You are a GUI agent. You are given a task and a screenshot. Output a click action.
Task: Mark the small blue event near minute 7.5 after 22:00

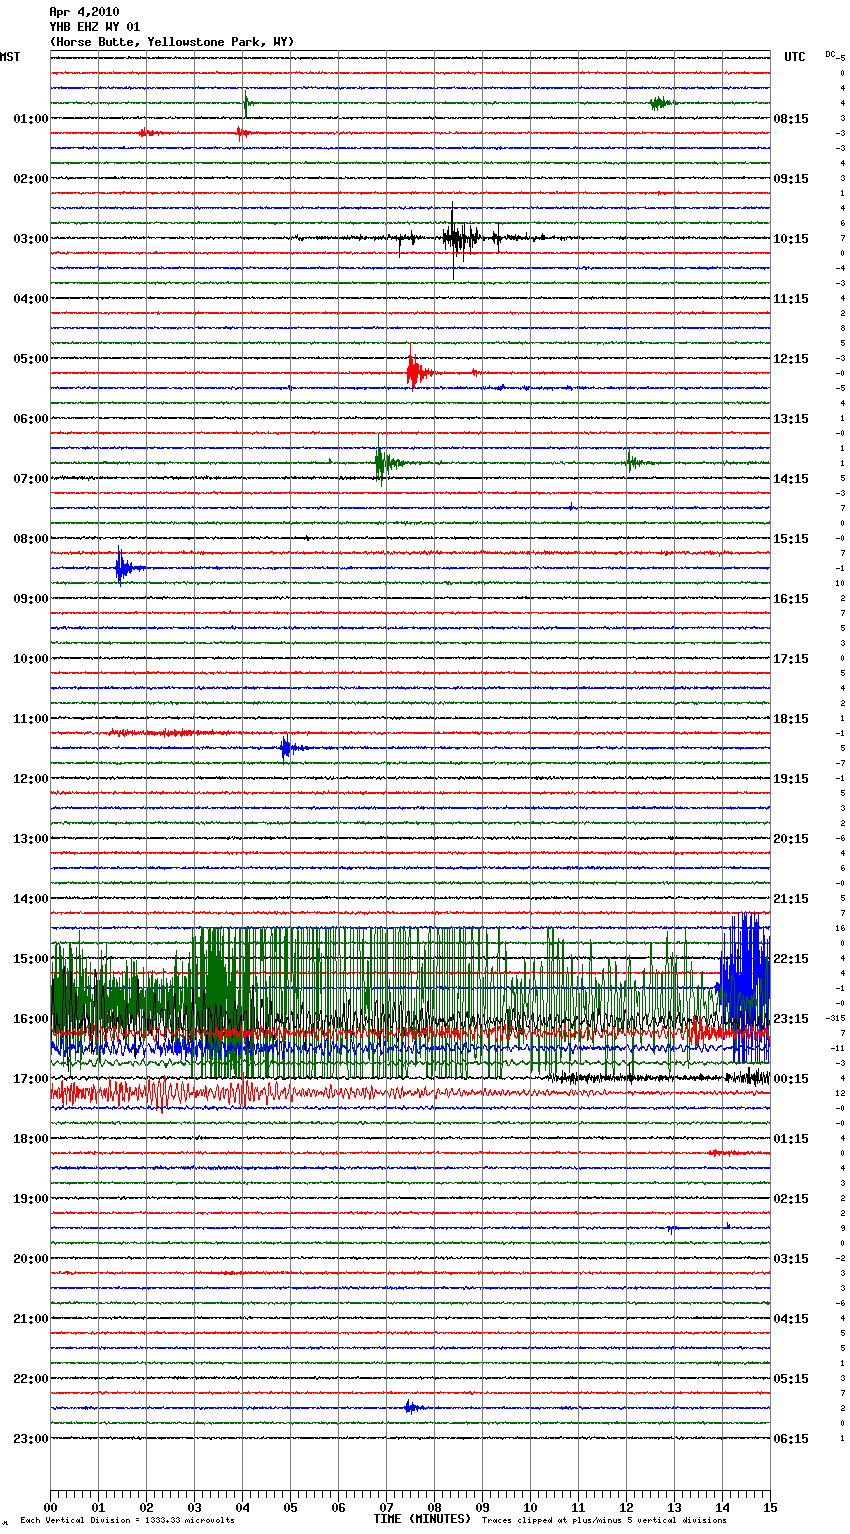[413, 1407]
